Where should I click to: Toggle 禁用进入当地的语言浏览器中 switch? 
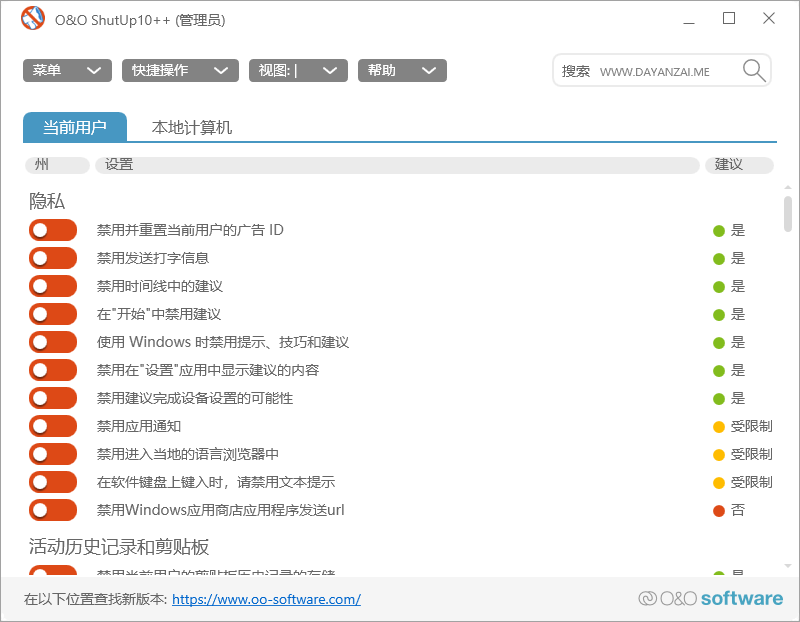[x=53, y=455]
